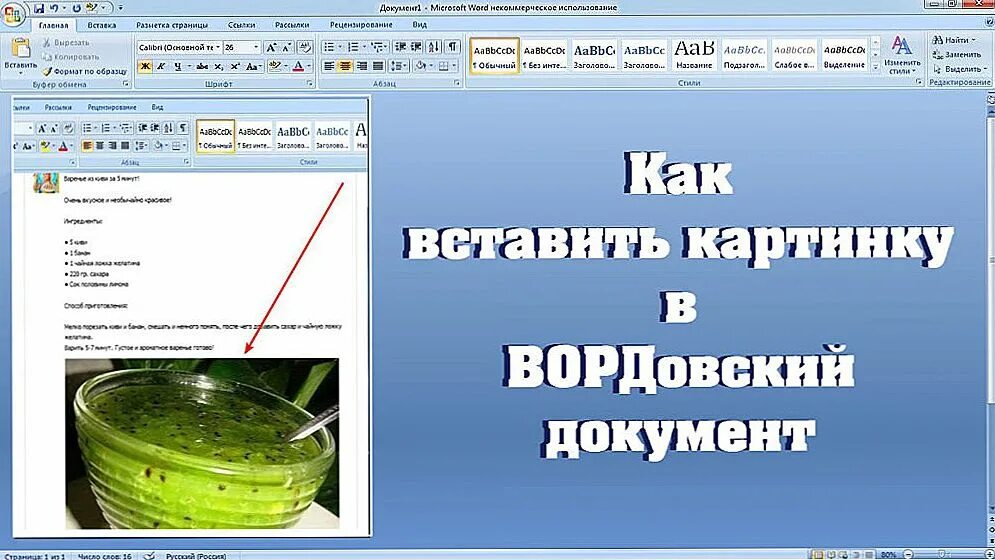Open borders menu in main ribbon
The image size is (995, 560).
446,66
